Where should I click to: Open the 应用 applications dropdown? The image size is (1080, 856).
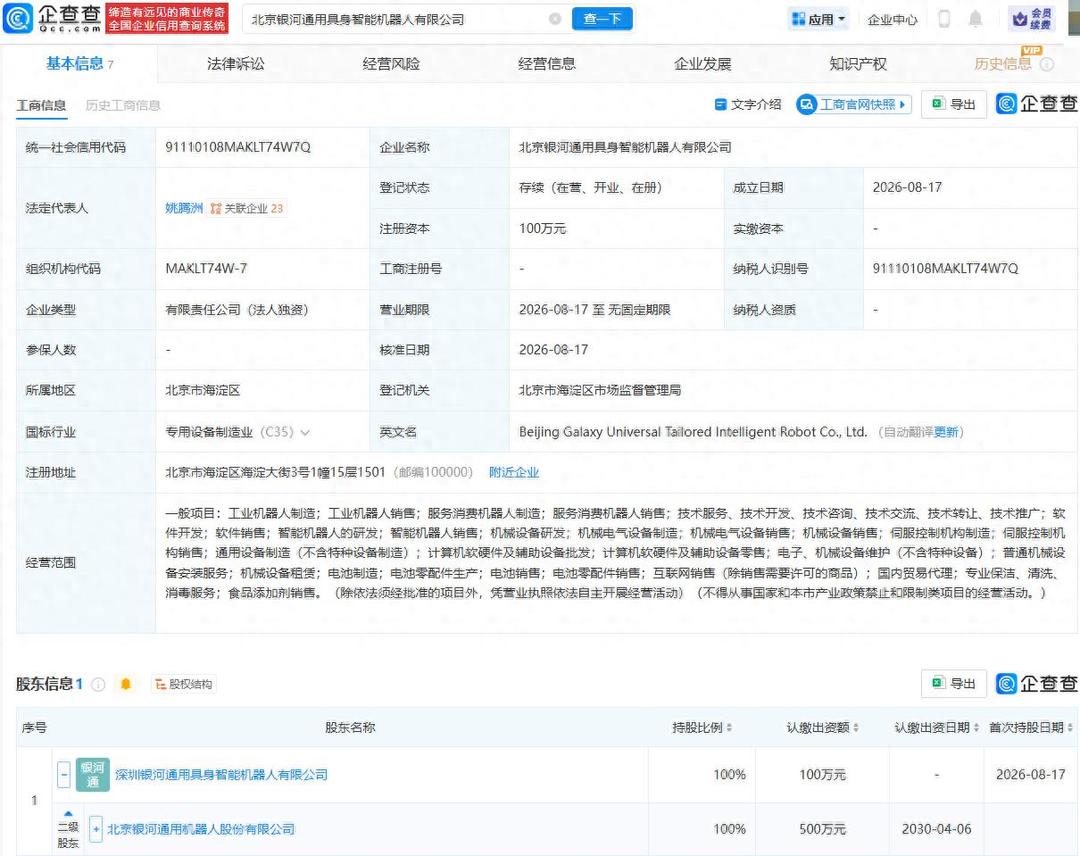click(818, 19)
